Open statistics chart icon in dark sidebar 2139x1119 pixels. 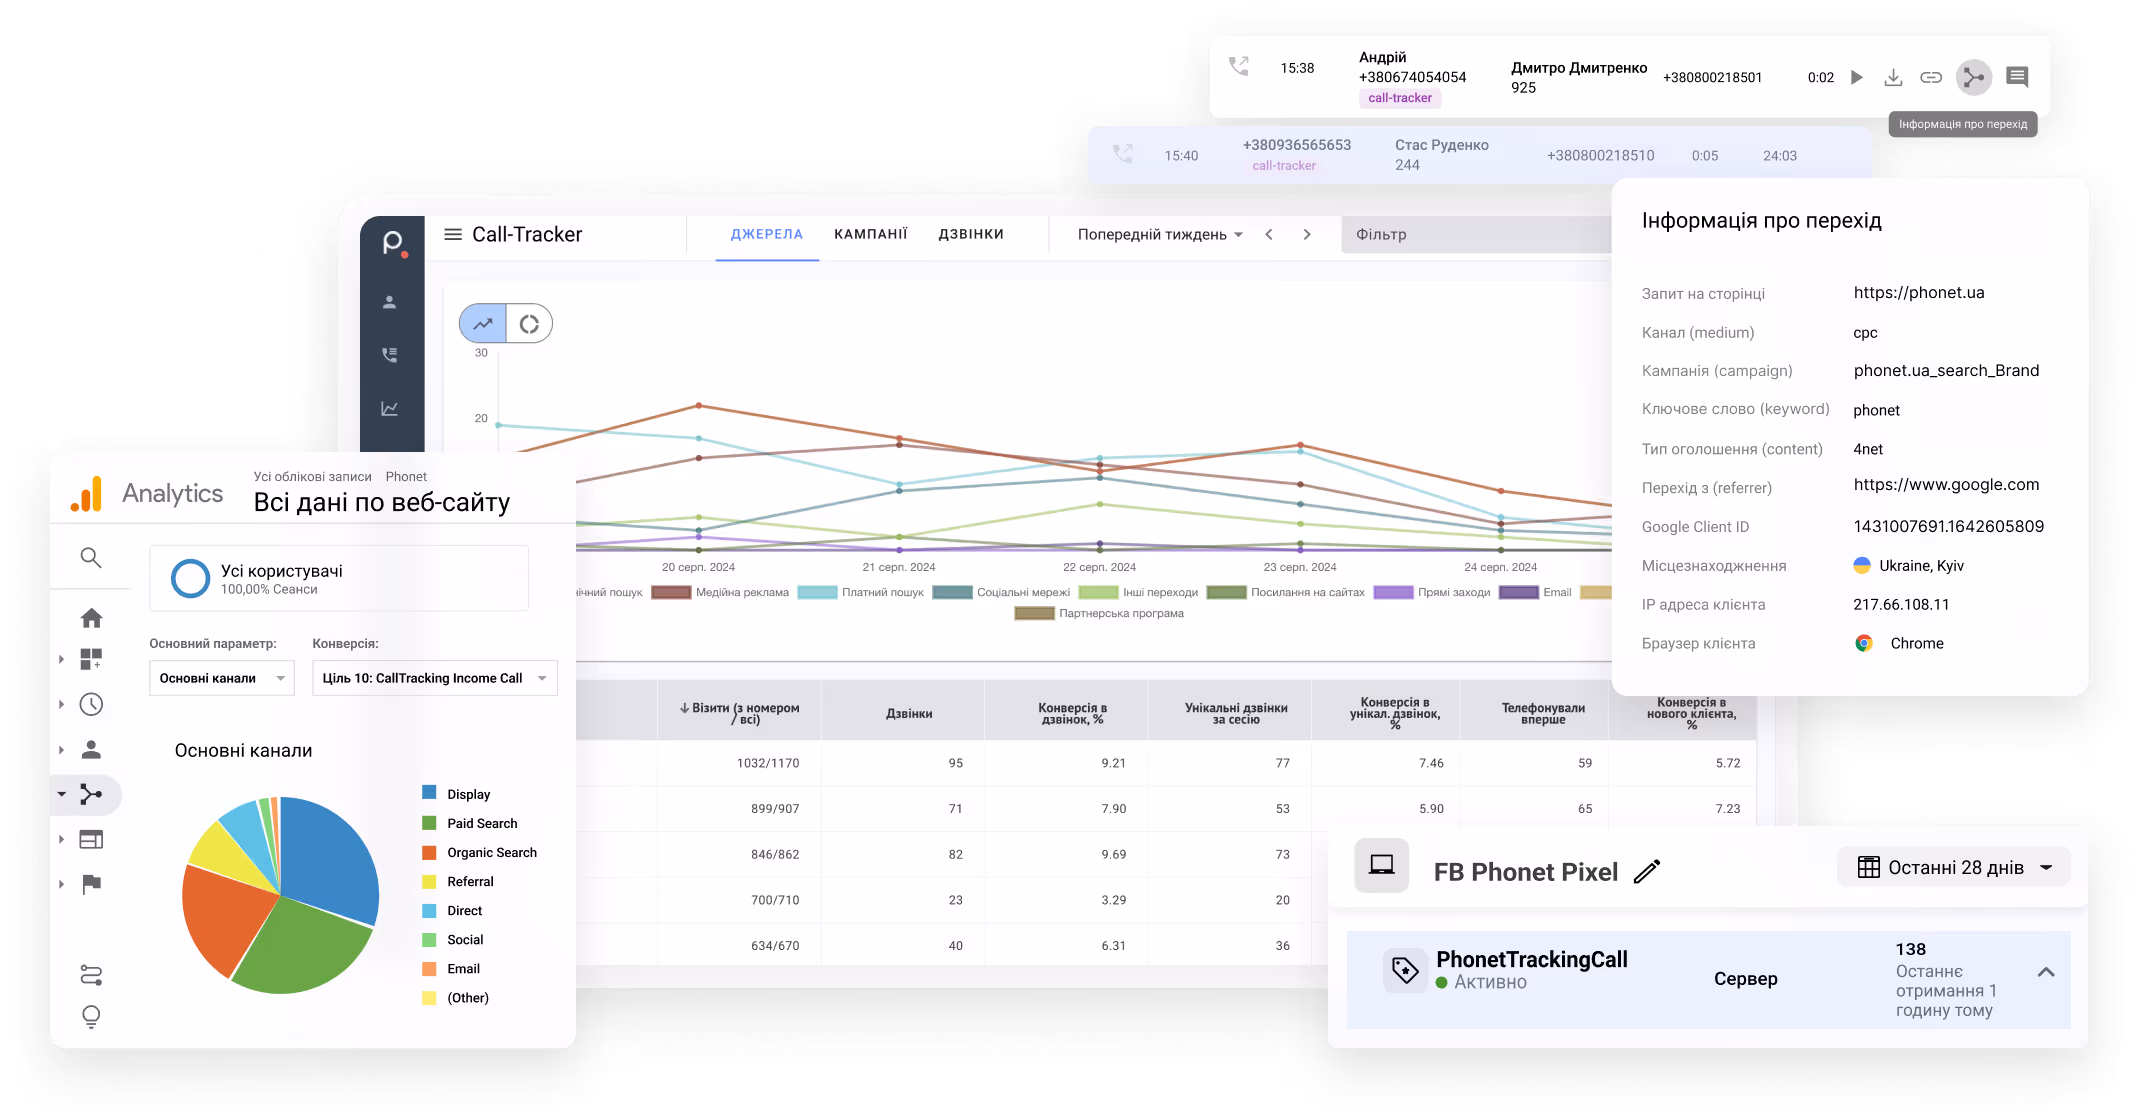[390, 409]
